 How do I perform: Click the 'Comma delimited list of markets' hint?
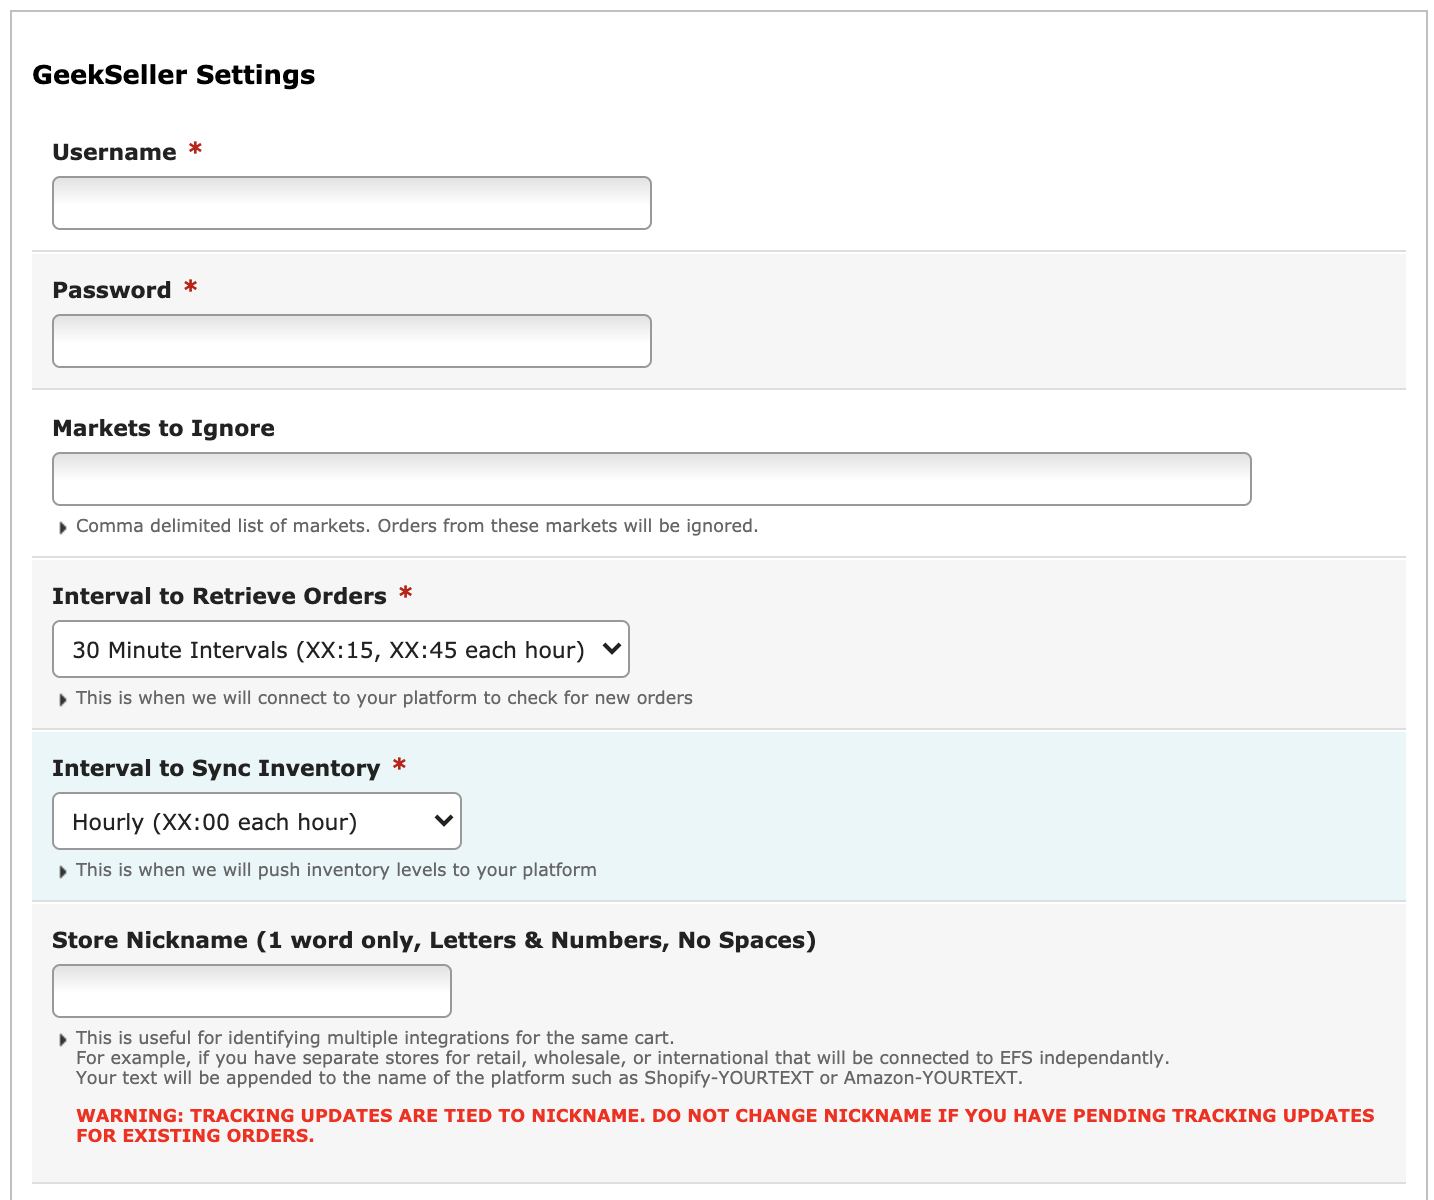(x=417, y=526)
